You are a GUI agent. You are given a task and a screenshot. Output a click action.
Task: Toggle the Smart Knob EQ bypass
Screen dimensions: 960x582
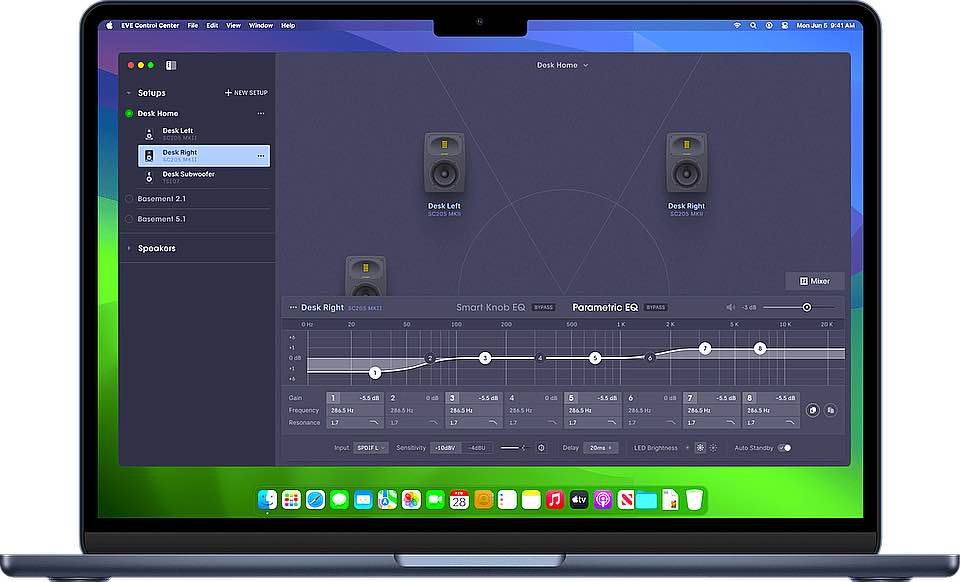point(543,307)
